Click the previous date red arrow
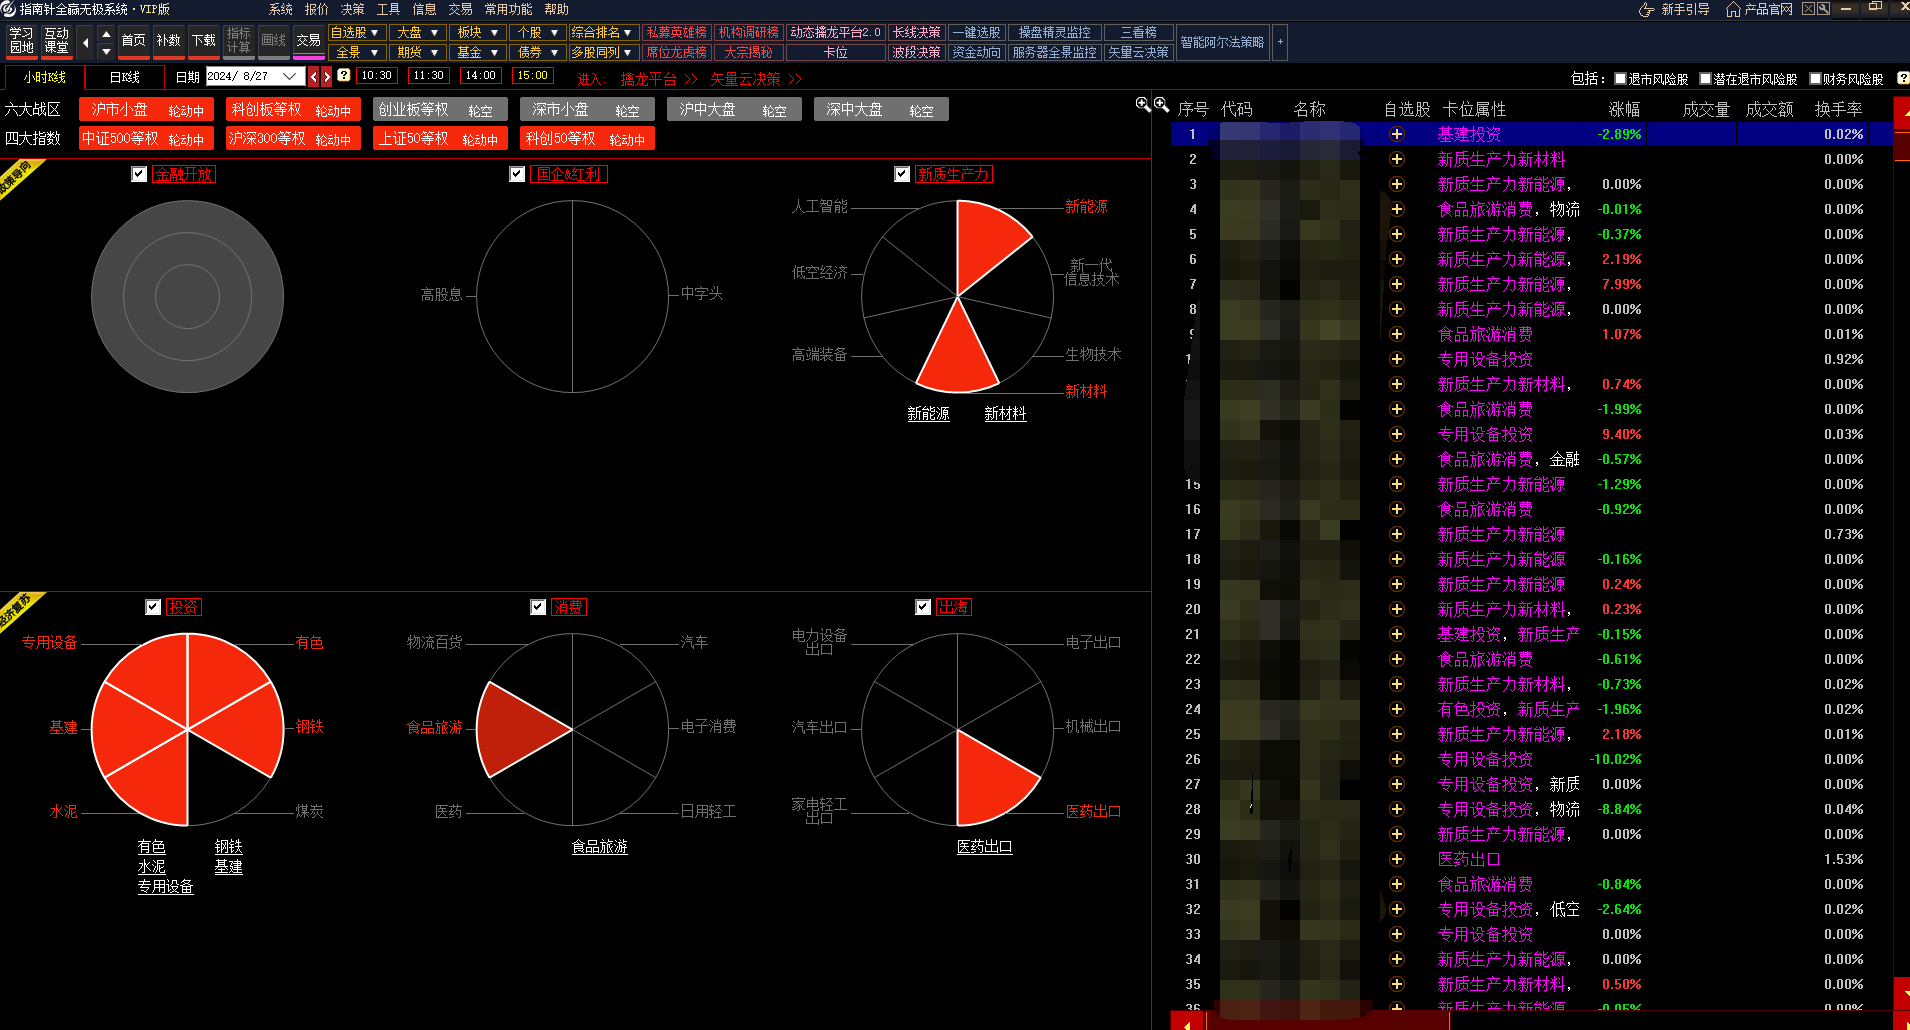This screenshot has width=1910, height=1030. (x=314, y=77)
